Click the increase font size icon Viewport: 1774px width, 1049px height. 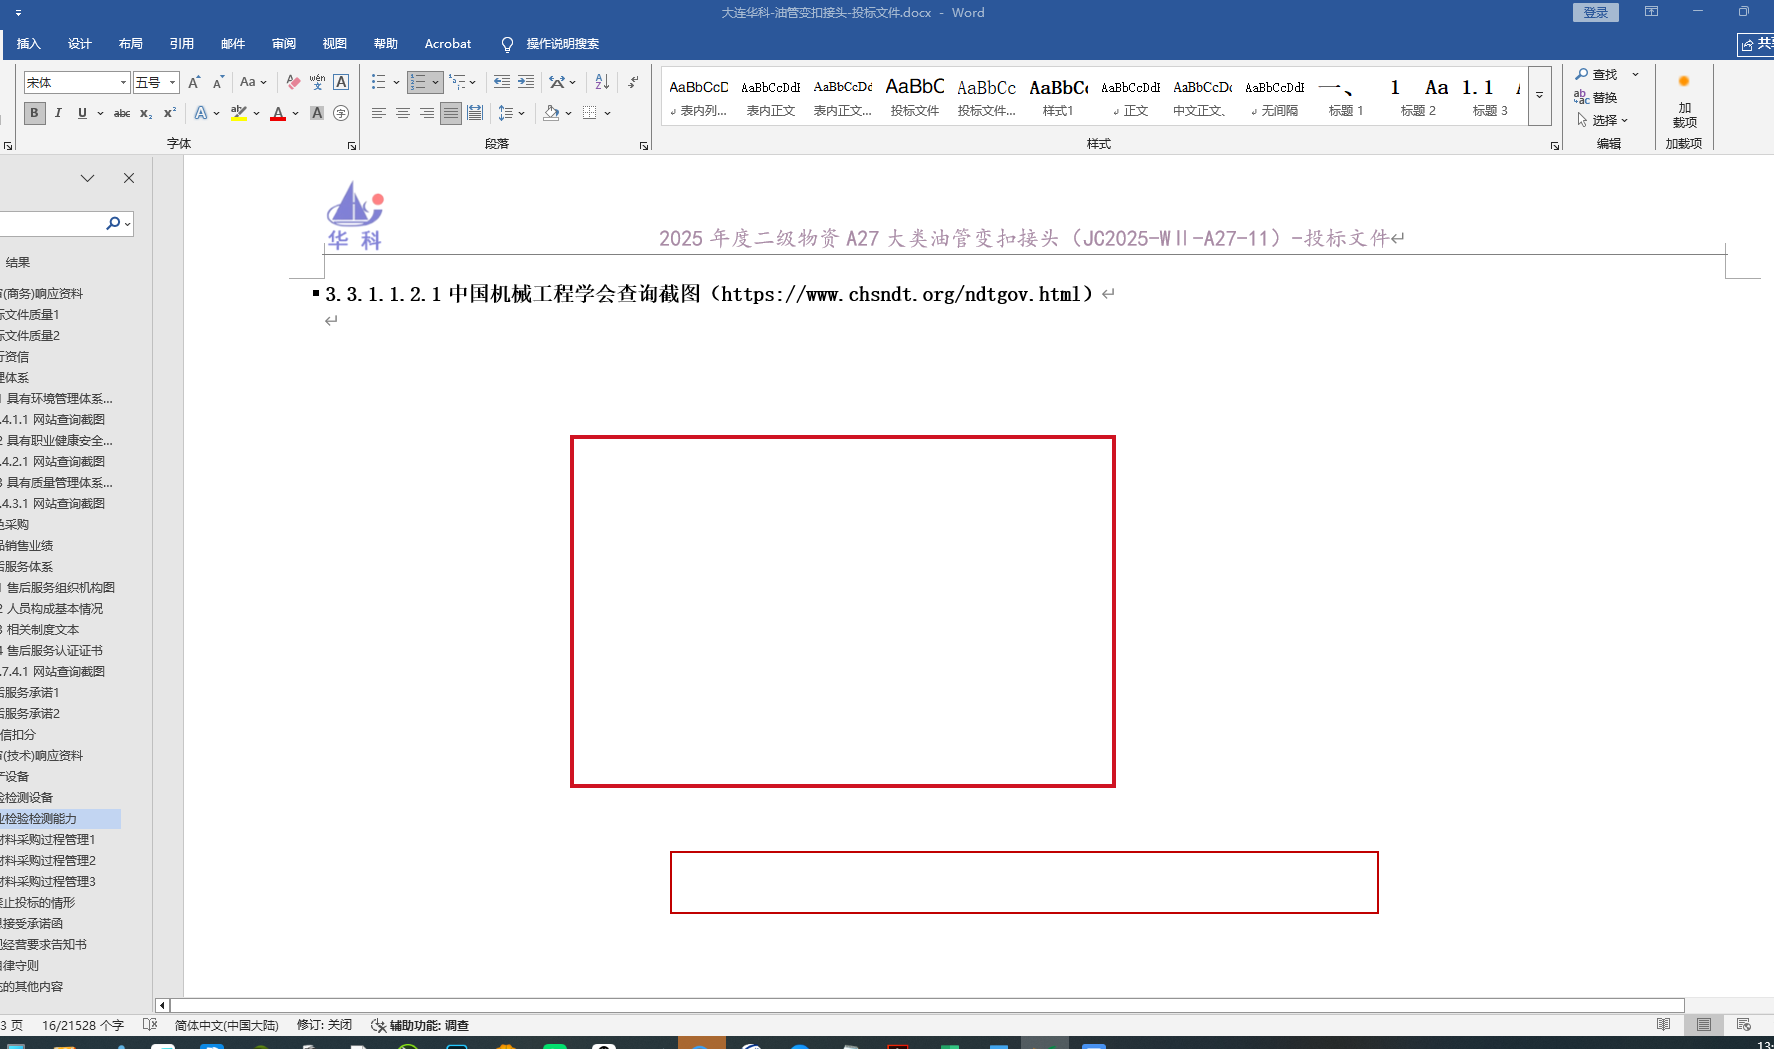[194, 82]
